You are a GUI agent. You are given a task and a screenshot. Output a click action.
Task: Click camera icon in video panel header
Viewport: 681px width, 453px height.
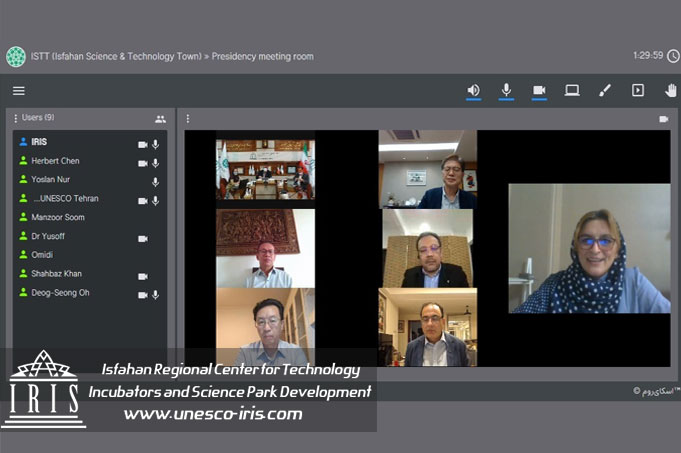[663, 118]
